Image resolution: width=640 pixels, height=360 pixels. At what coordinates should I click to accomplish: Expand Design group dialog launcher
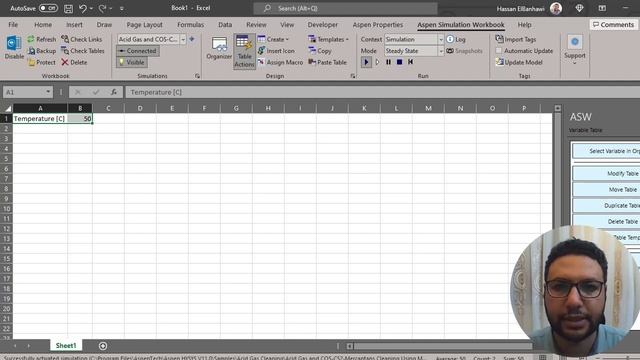tap(353, 76)
